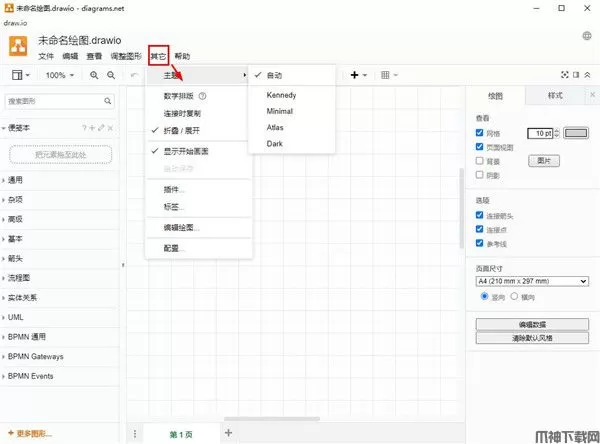Select the 横向 landscape radio button
The width and height of the screenshot is (600, 444).
[515, 297]
